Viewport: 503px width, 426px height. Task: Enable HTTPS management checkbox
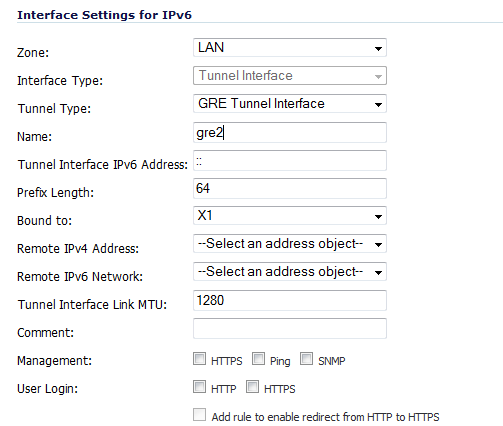[199, 359]
